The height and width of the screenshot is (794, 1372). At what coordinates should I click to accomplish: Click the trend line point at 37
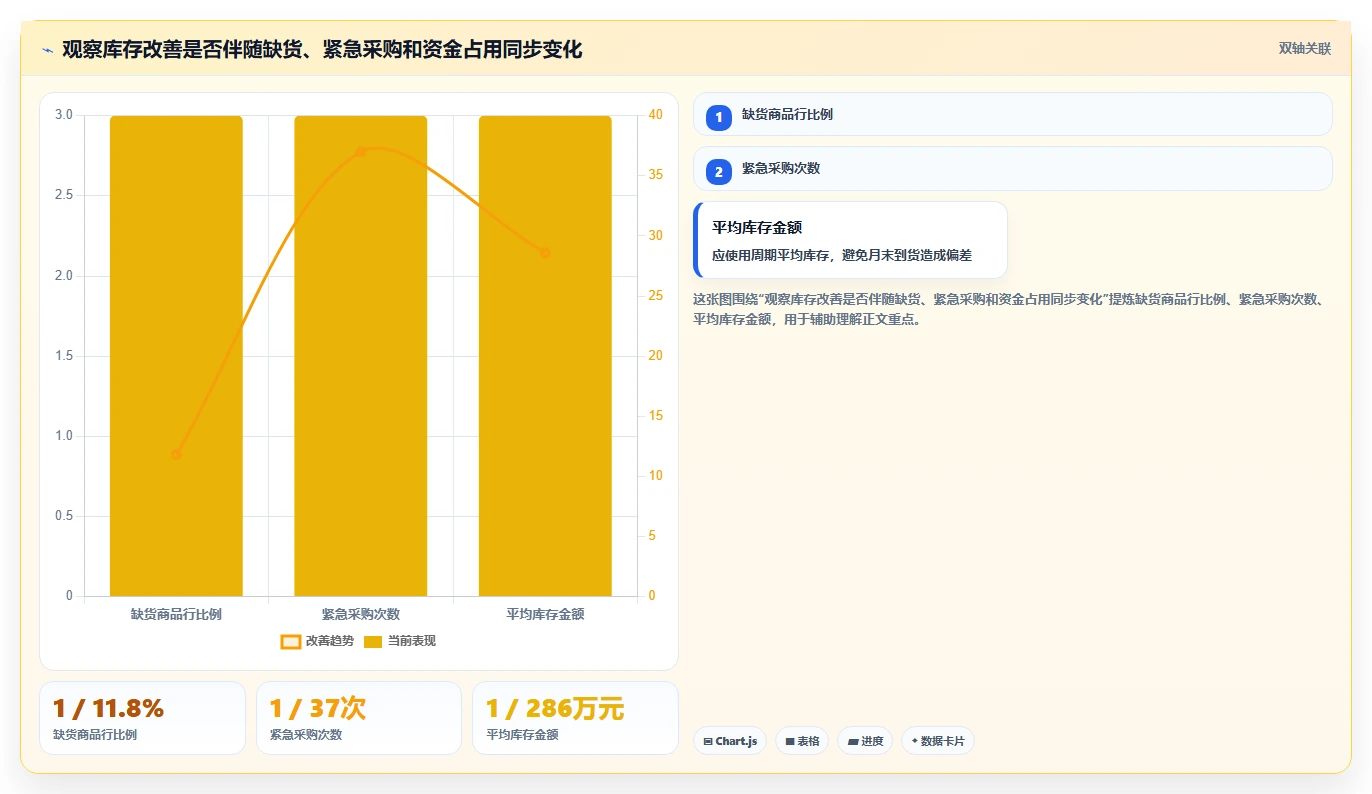(x=361, y=152)
